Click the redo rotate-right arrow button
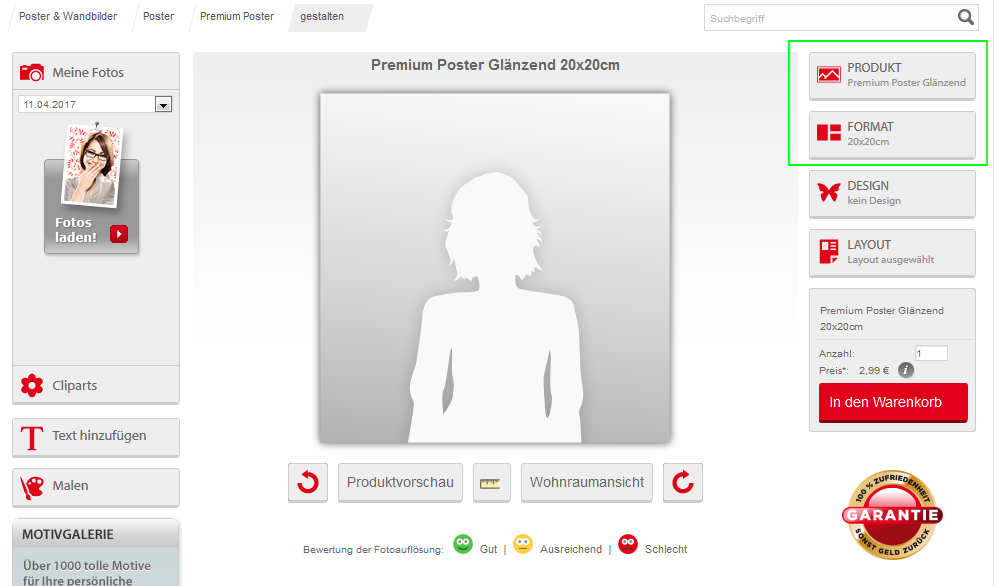This screenshot has height=586, width=994. (x=683, y=482)
